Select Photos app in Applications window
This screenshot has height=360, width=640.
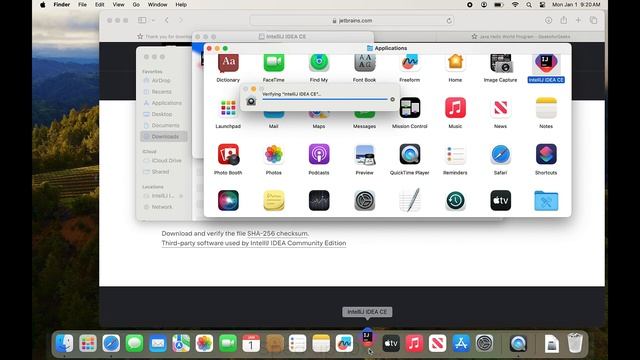[273, 154]
